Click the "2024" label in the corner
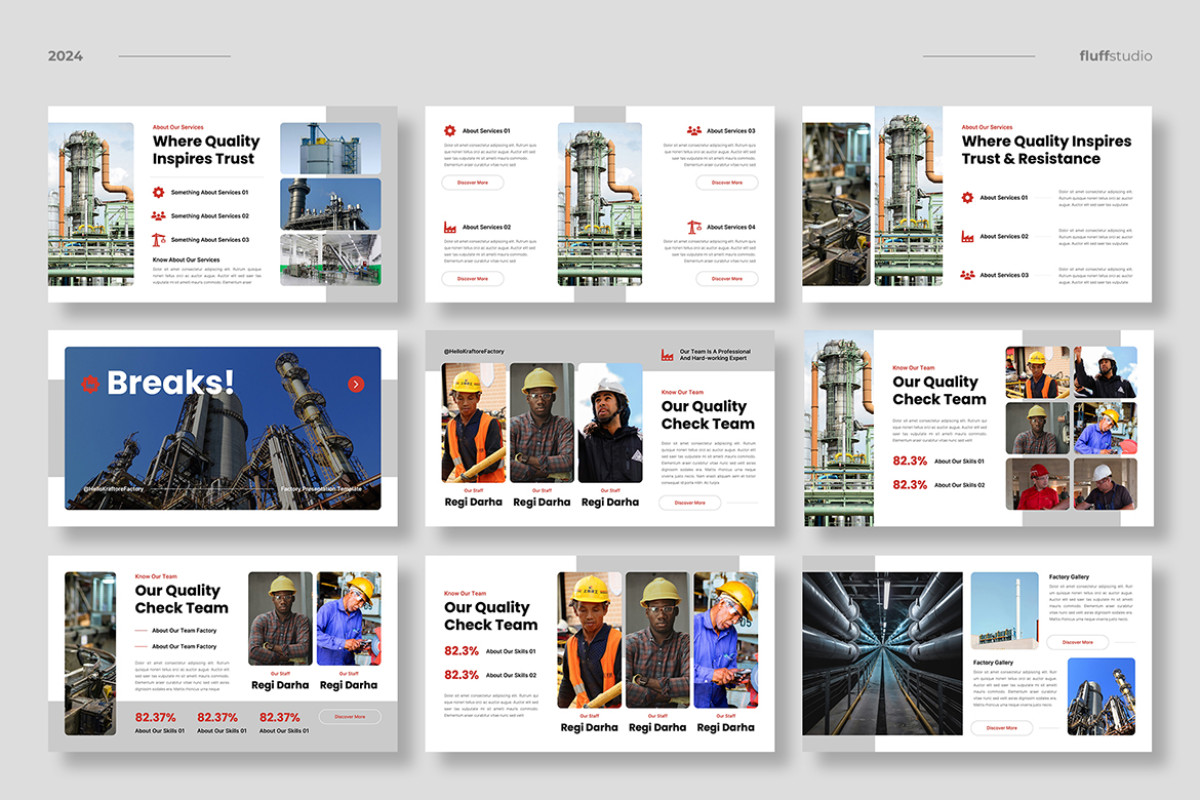 [65, 56]
